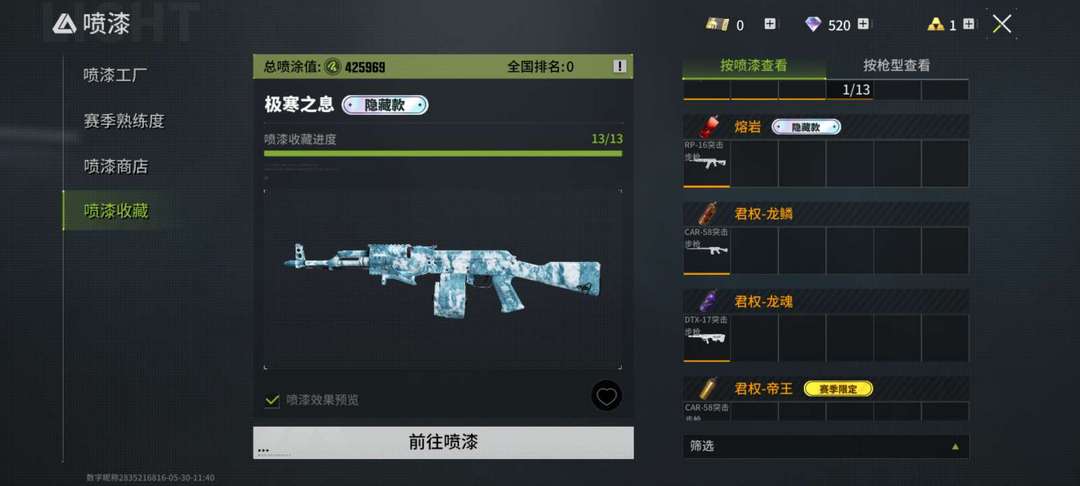Tap the plus icon beside diamond balance 520
The height and width of the screenshot is (486, 1080).
(x=863, y=24)
